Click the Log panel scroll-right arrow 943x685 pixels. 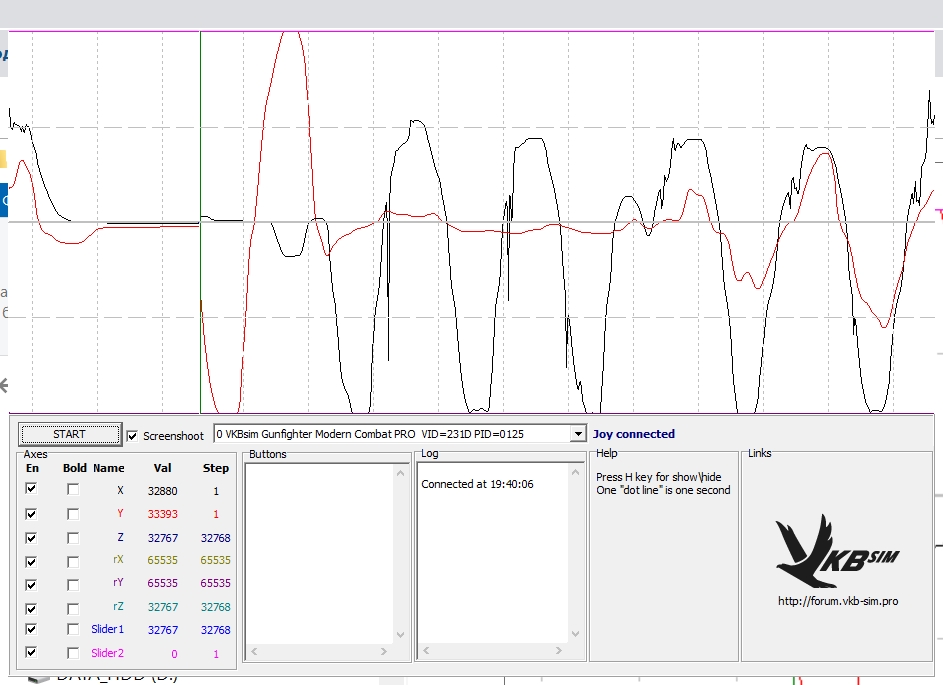coord(560,652)
